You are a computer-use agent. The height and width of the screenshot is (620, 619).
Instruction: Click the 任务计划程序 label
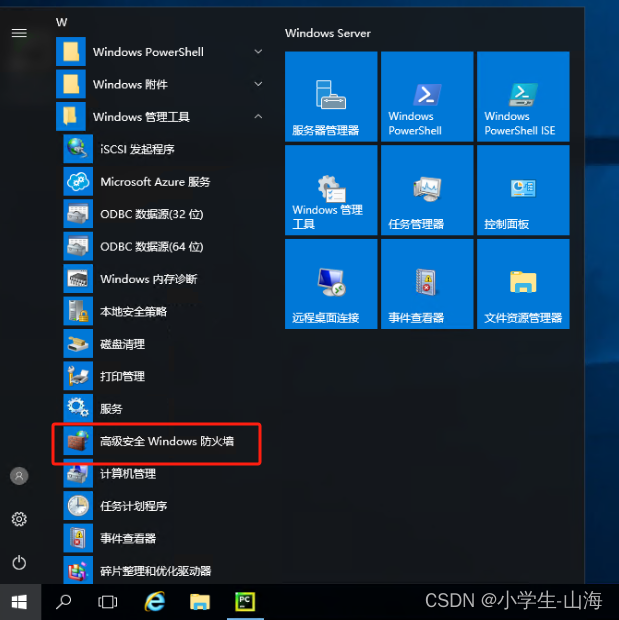click(133, 506)
